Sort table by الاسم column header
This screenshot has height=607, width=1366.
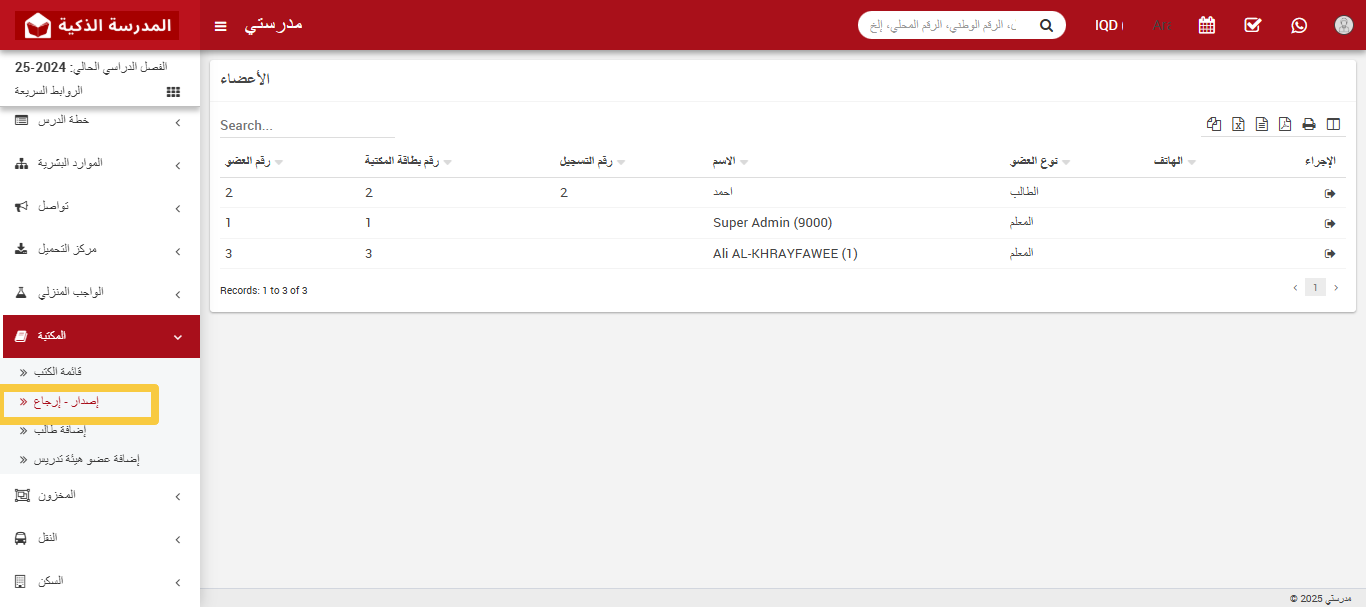[x=723, y=162]
